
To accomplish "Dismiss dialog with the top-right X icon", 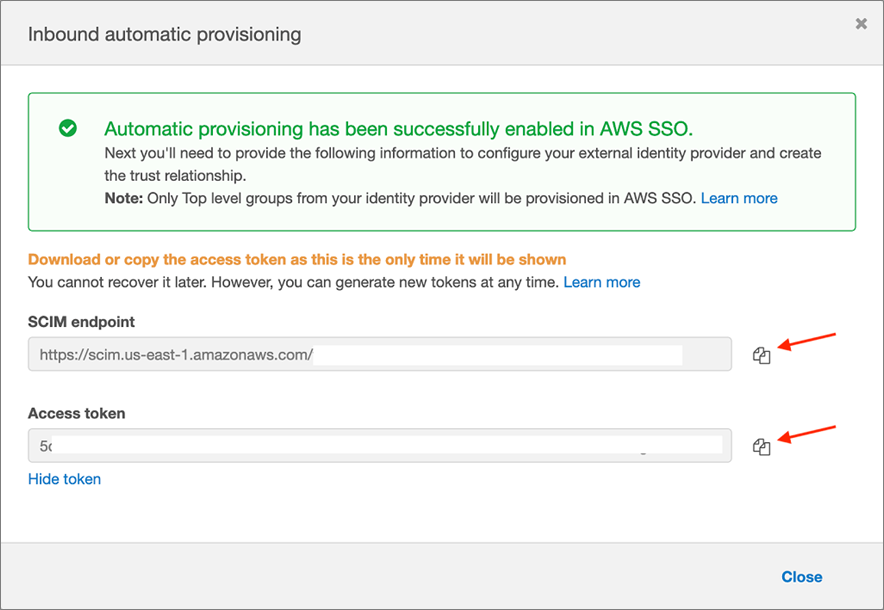I will pos(861,24).
